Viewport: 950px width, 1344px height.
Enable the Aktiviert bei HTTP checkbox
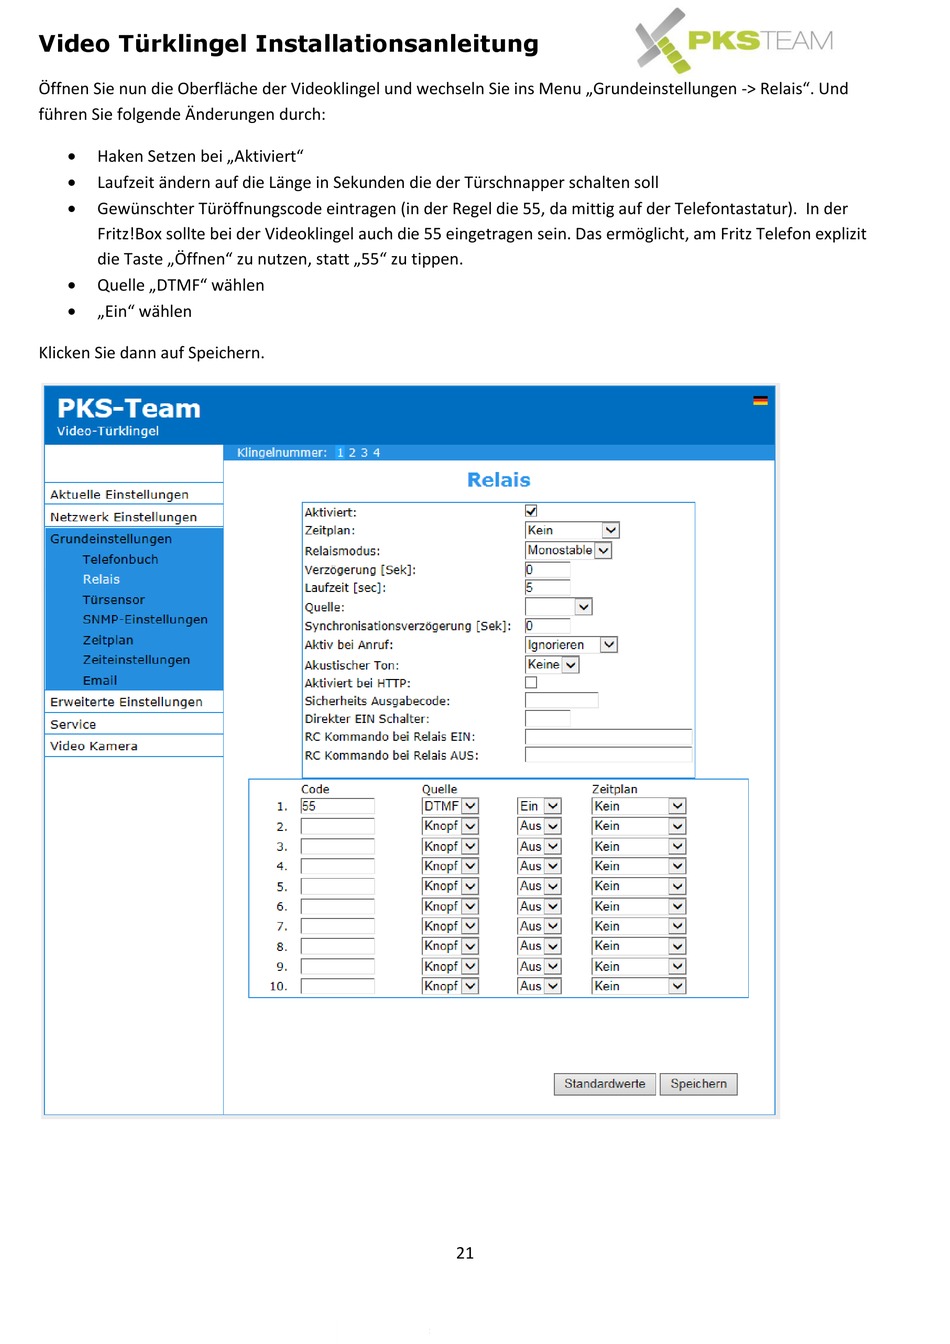pyautogui.click(x=531, y=683)
